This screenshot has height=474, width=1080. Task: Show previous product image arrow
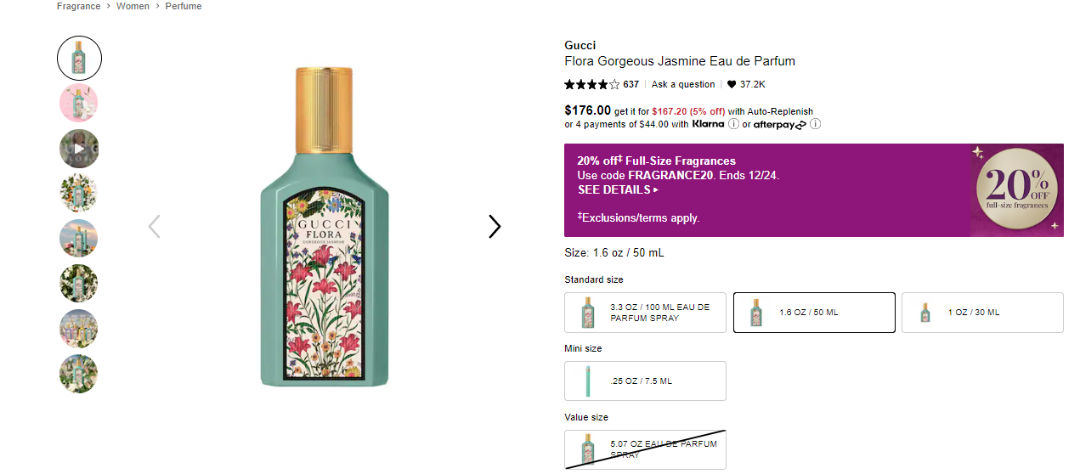coord(154,227)
